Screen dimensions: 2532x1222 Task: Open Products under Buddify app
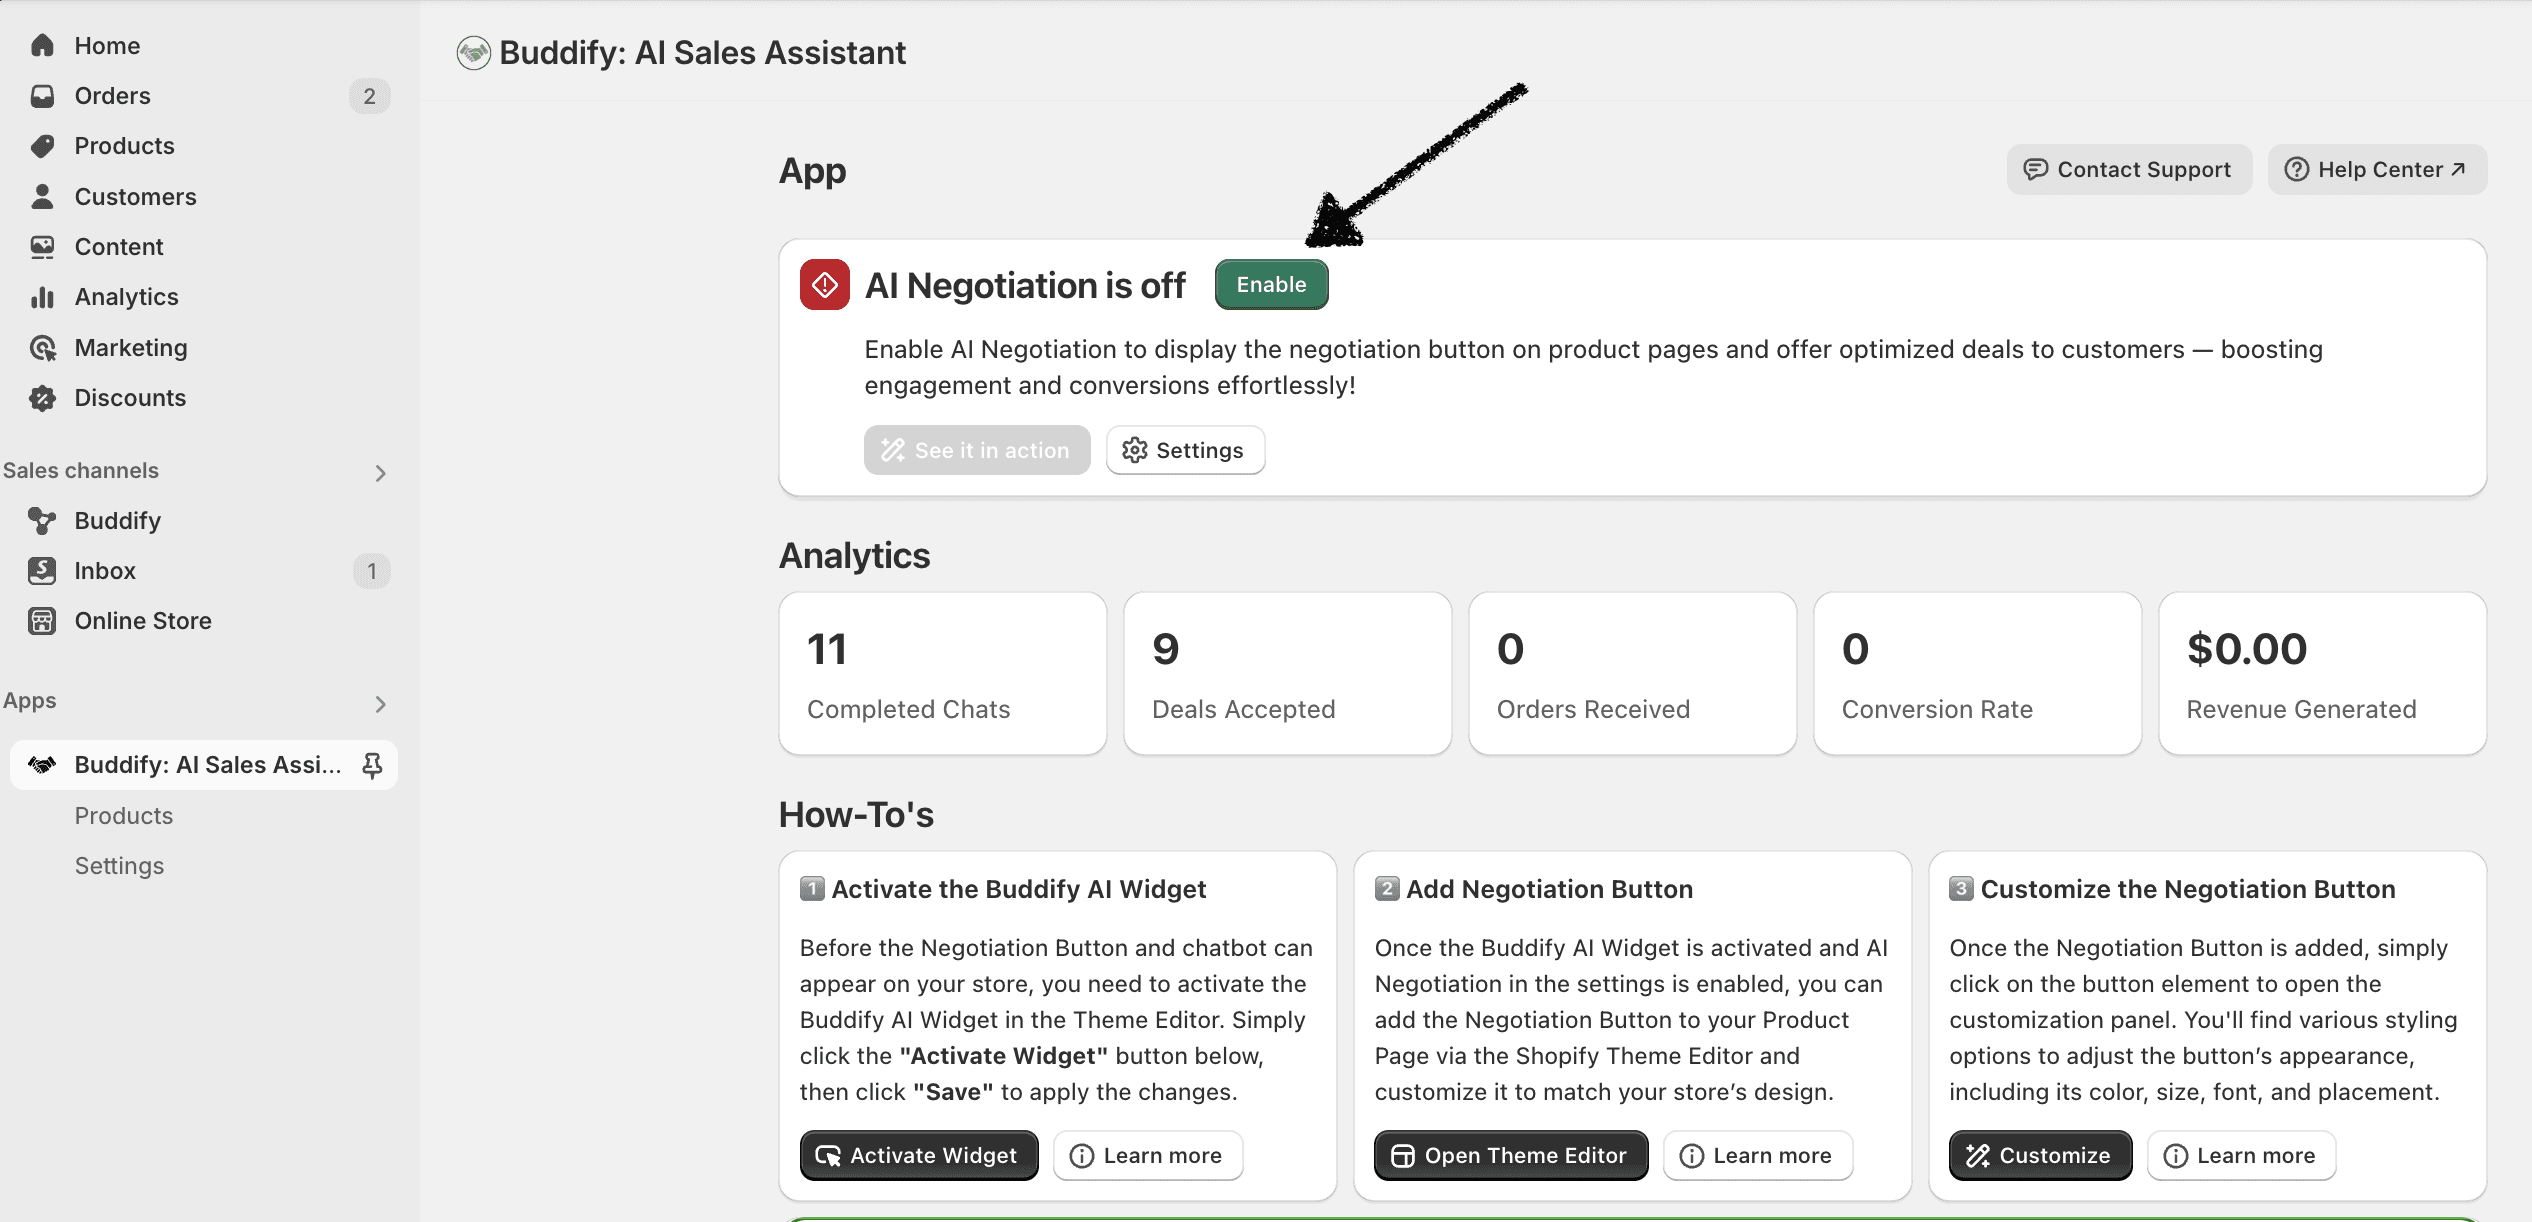(x=124, y=816)
